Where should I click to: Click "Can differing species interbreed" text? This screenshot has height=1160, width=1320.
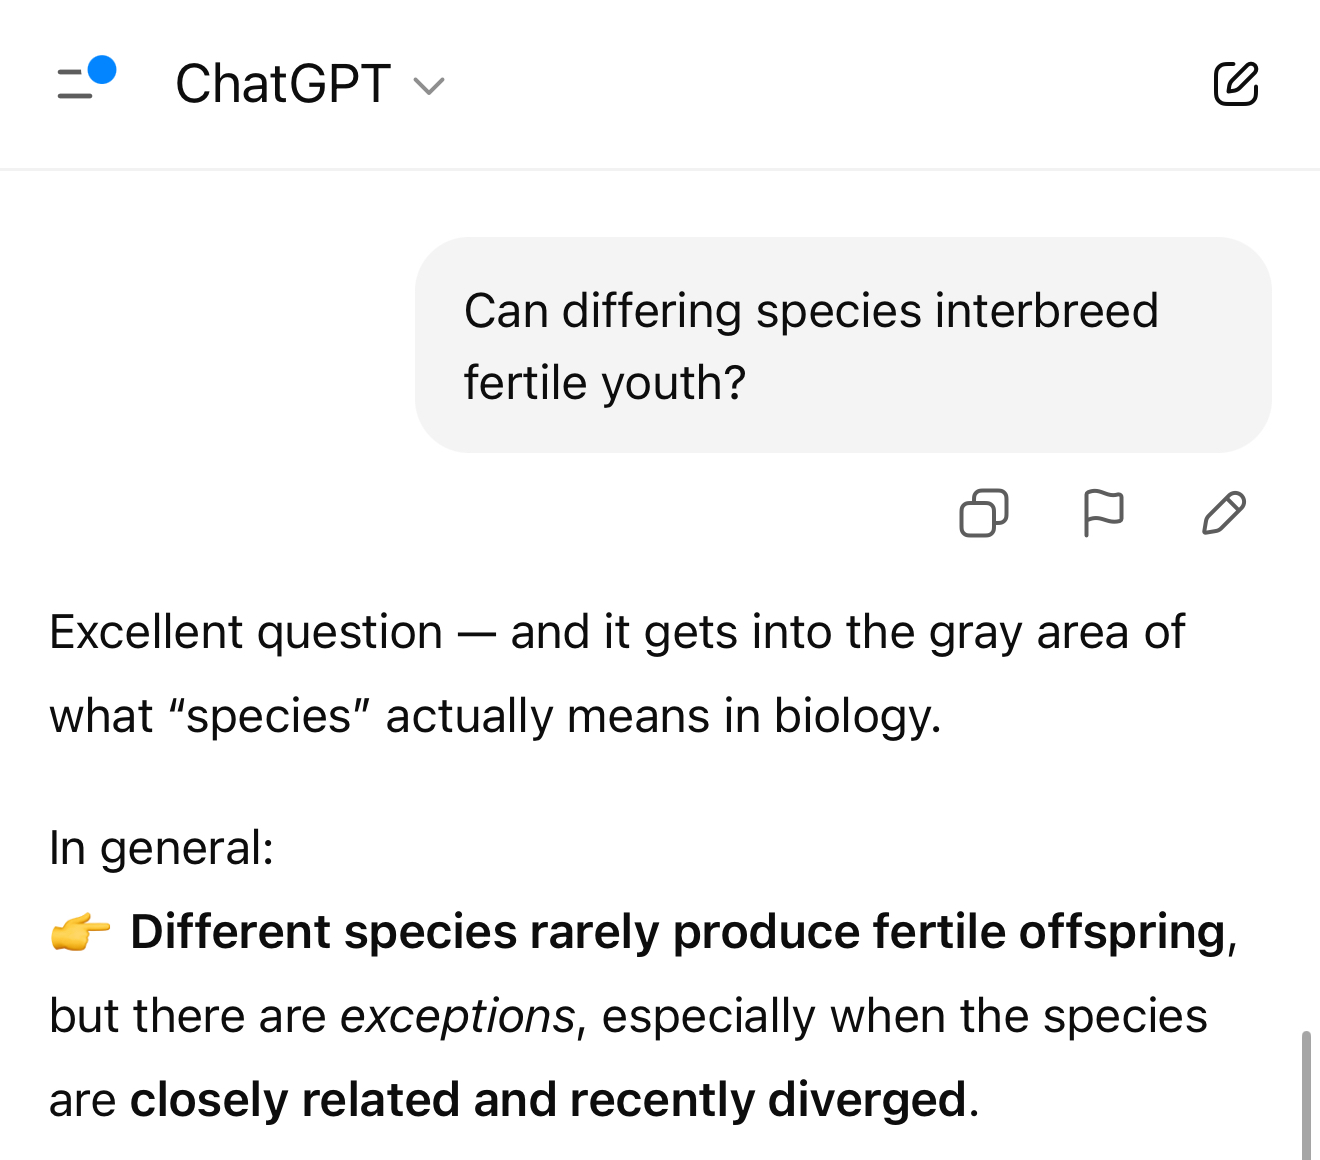tap(810, 311)
